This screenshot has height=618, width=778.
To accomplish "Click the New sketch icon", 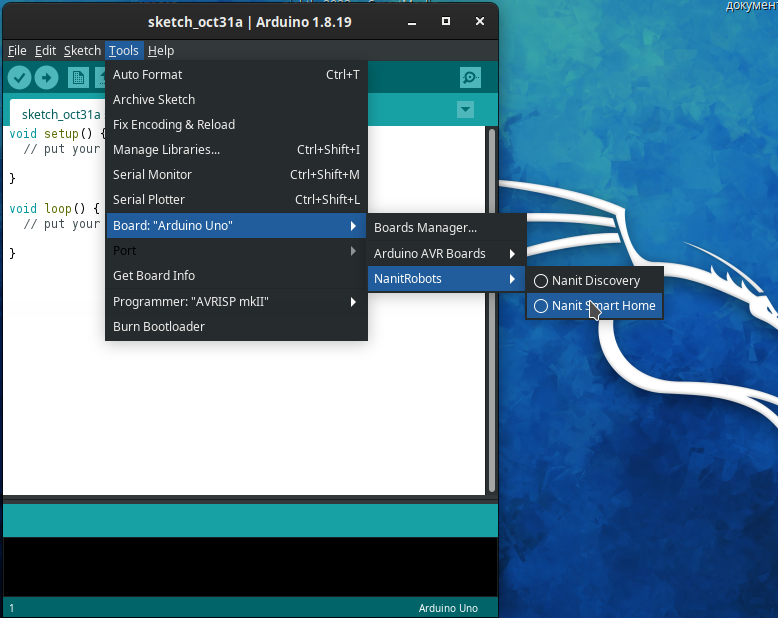I will click(x=78, y=77).
